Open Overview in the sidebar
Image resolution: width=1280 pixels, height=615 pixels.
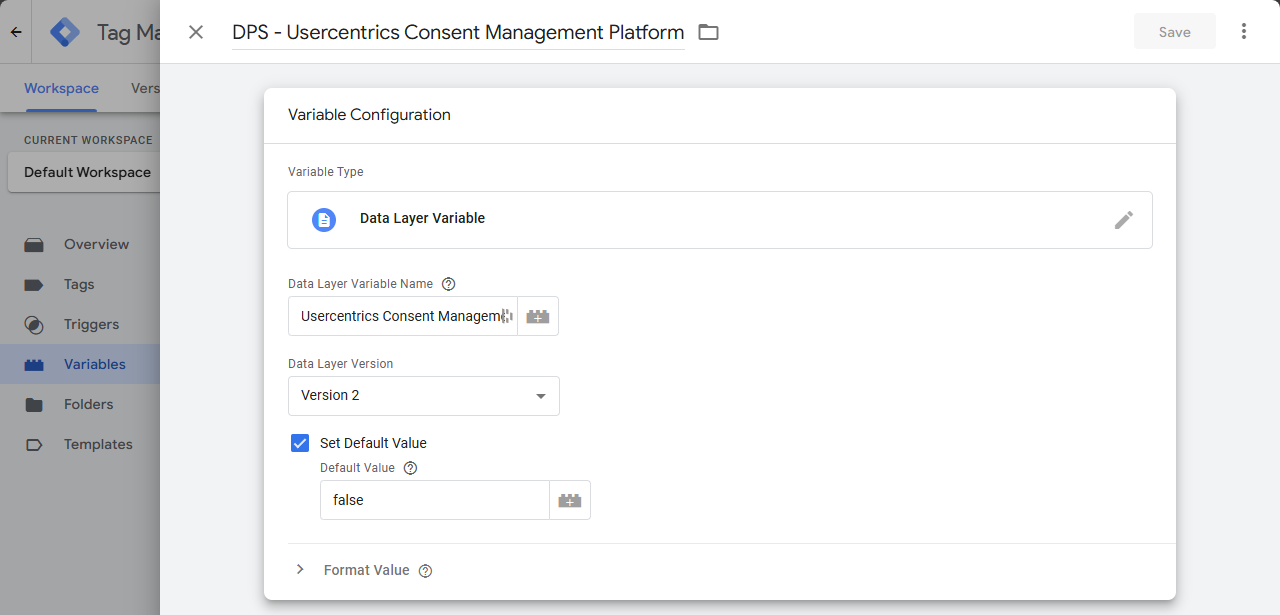click(x=80, y=244)
